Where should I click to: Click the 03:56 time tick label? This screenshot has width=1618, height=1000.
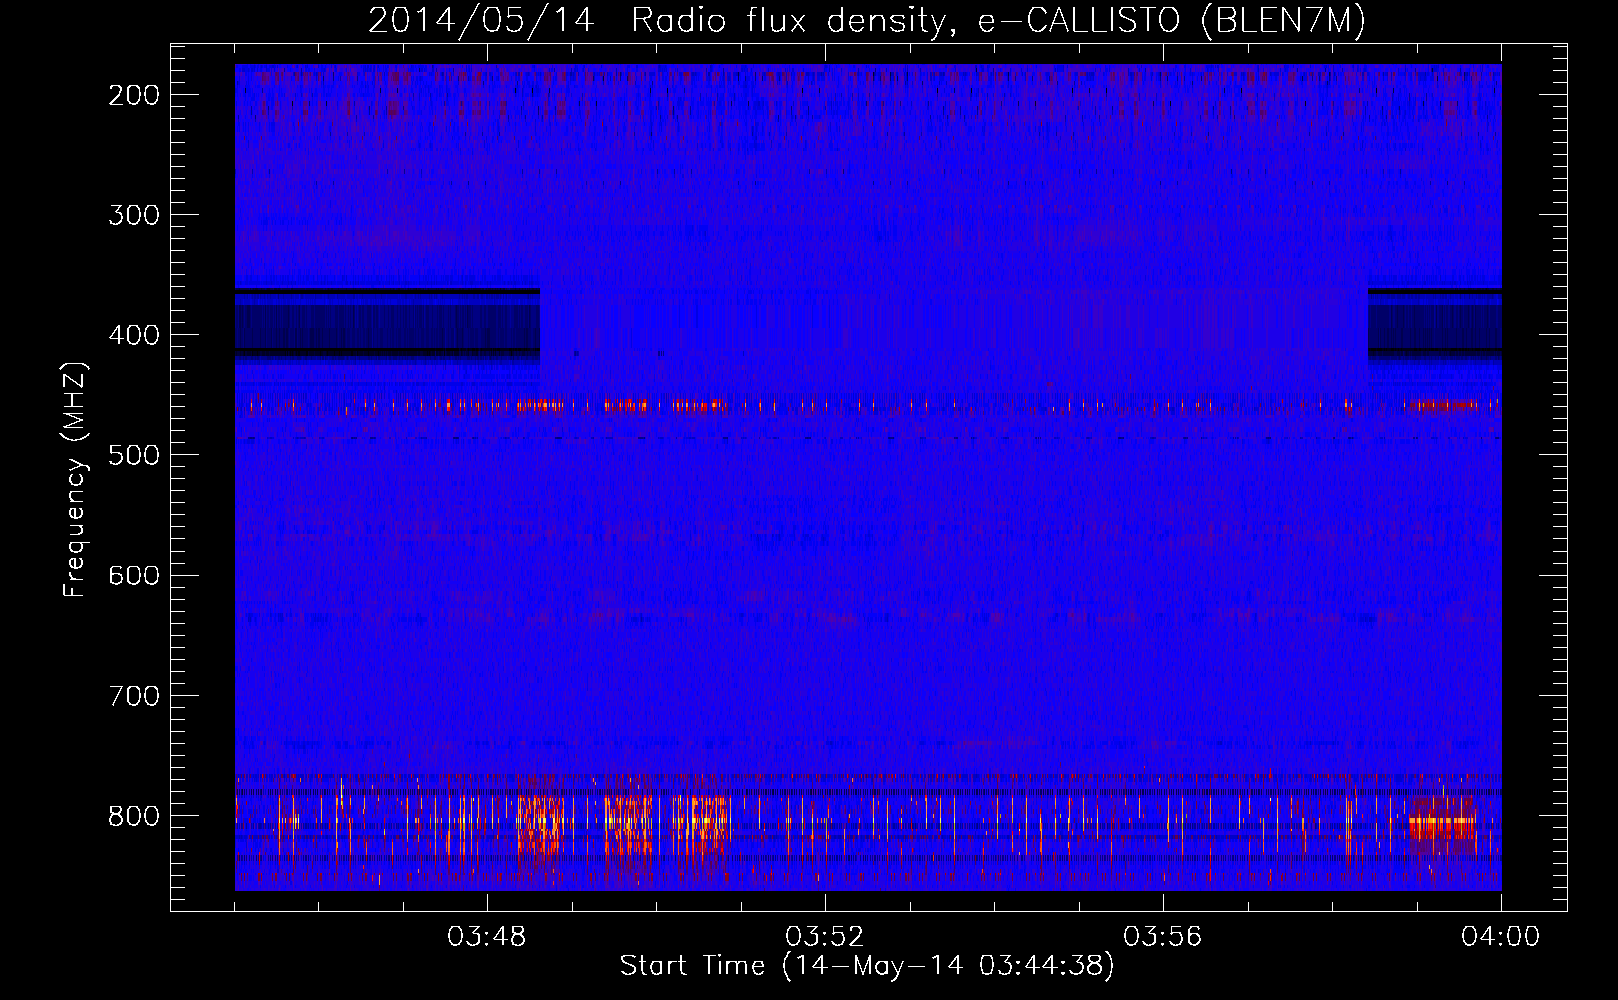pyautogui.click(x=1163, y=937)
